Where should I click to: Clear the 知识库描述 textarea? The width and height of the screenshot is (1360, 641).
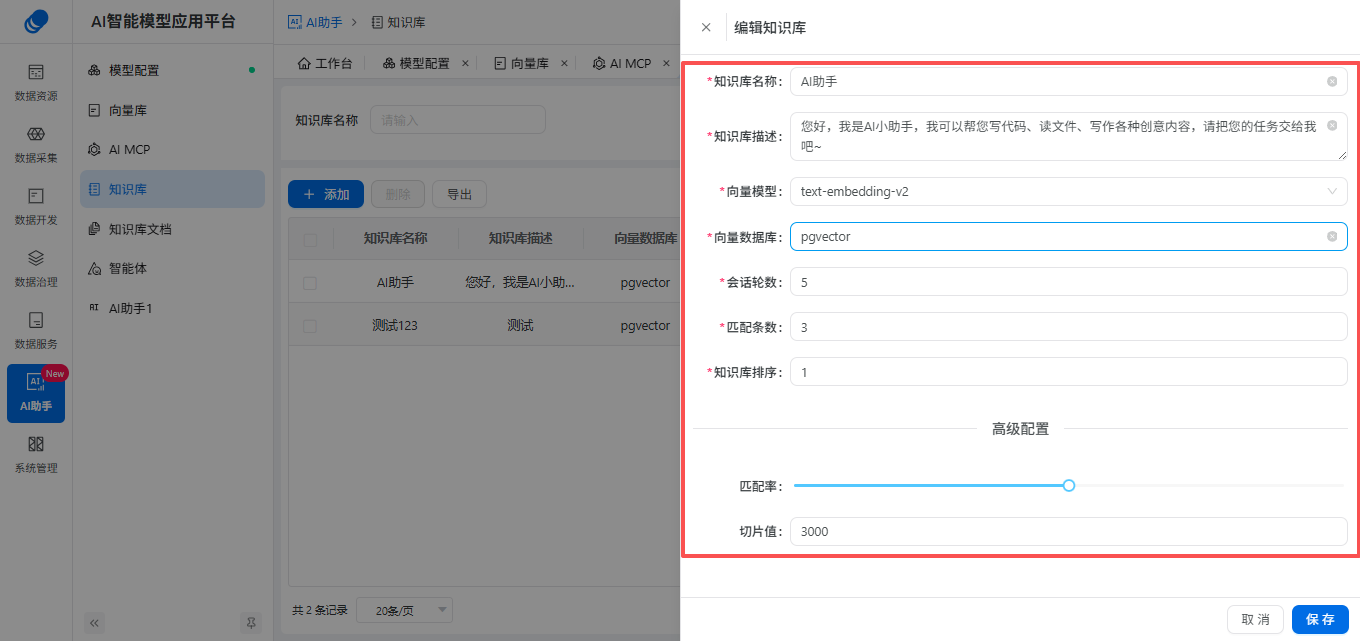point(1332,125)
